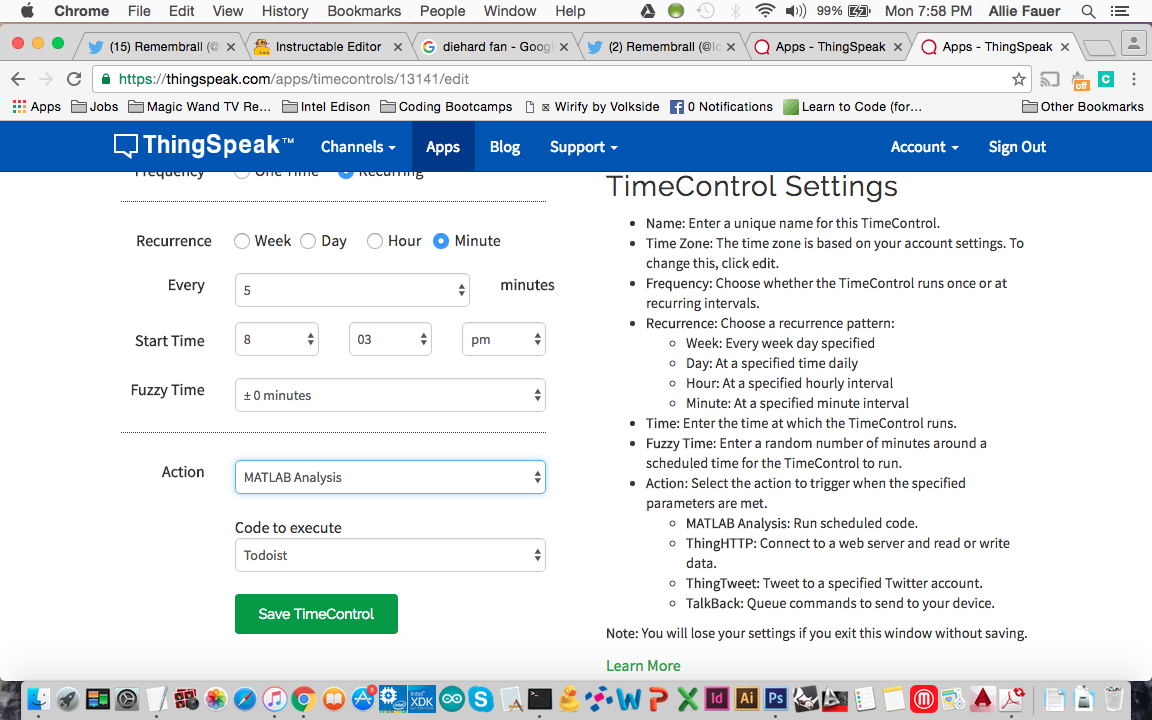The height and width of the screenshot is (720, 1152).
Task: Open the Arduino app in dock
Action: click(452, 699)
